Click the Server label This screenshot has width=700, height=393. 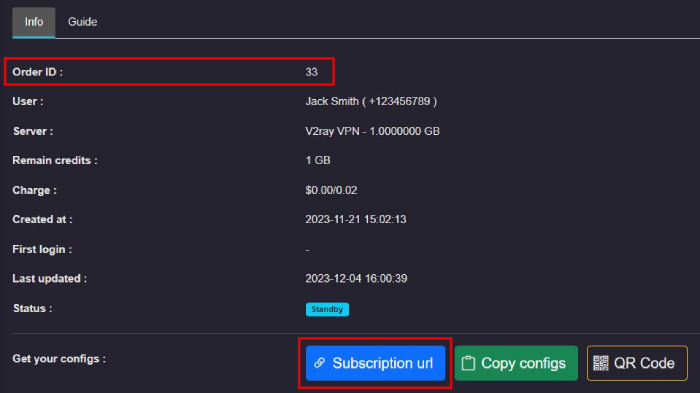tap(33, 131)
